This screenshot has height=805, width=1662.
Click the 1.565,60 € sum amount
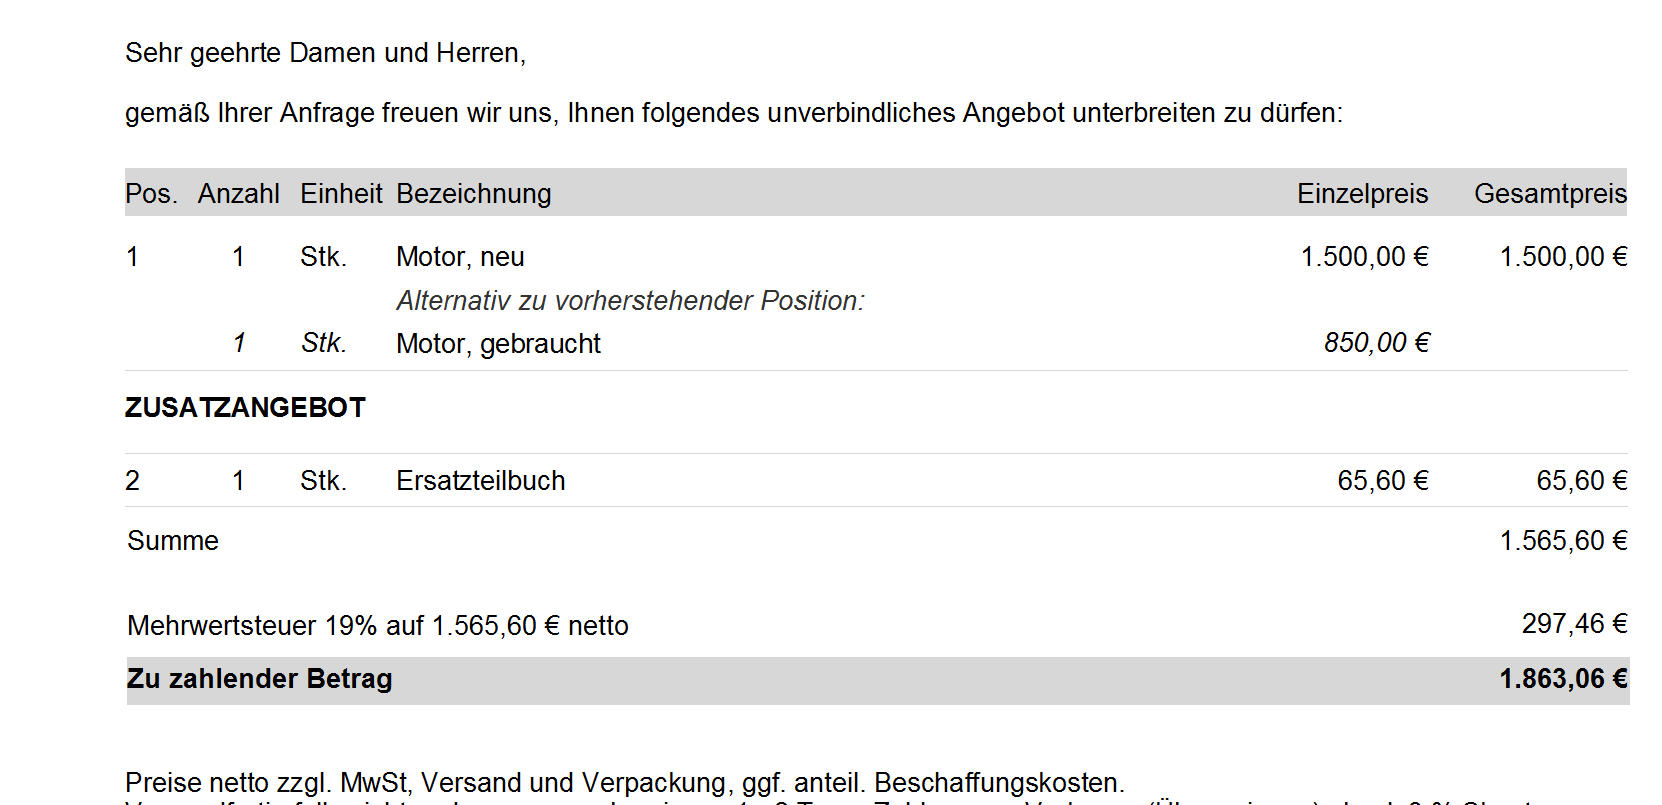pos(1563,541)
